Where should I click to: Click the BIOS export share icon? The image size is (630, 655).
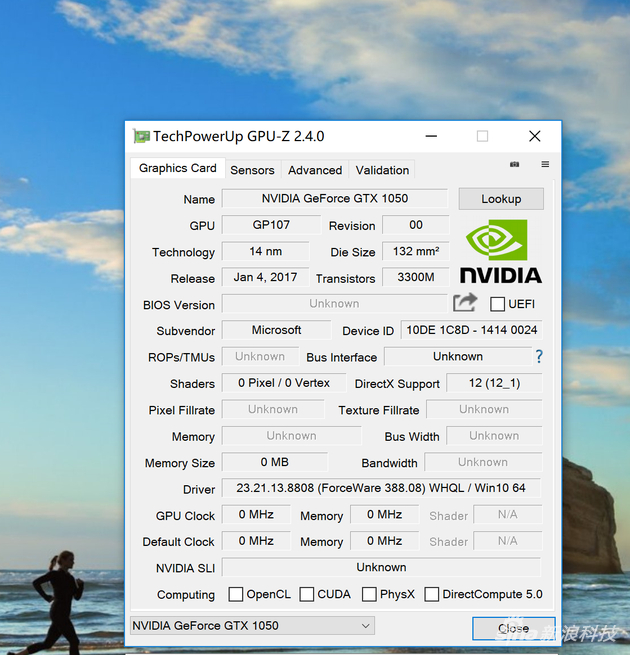click(465, 302)
